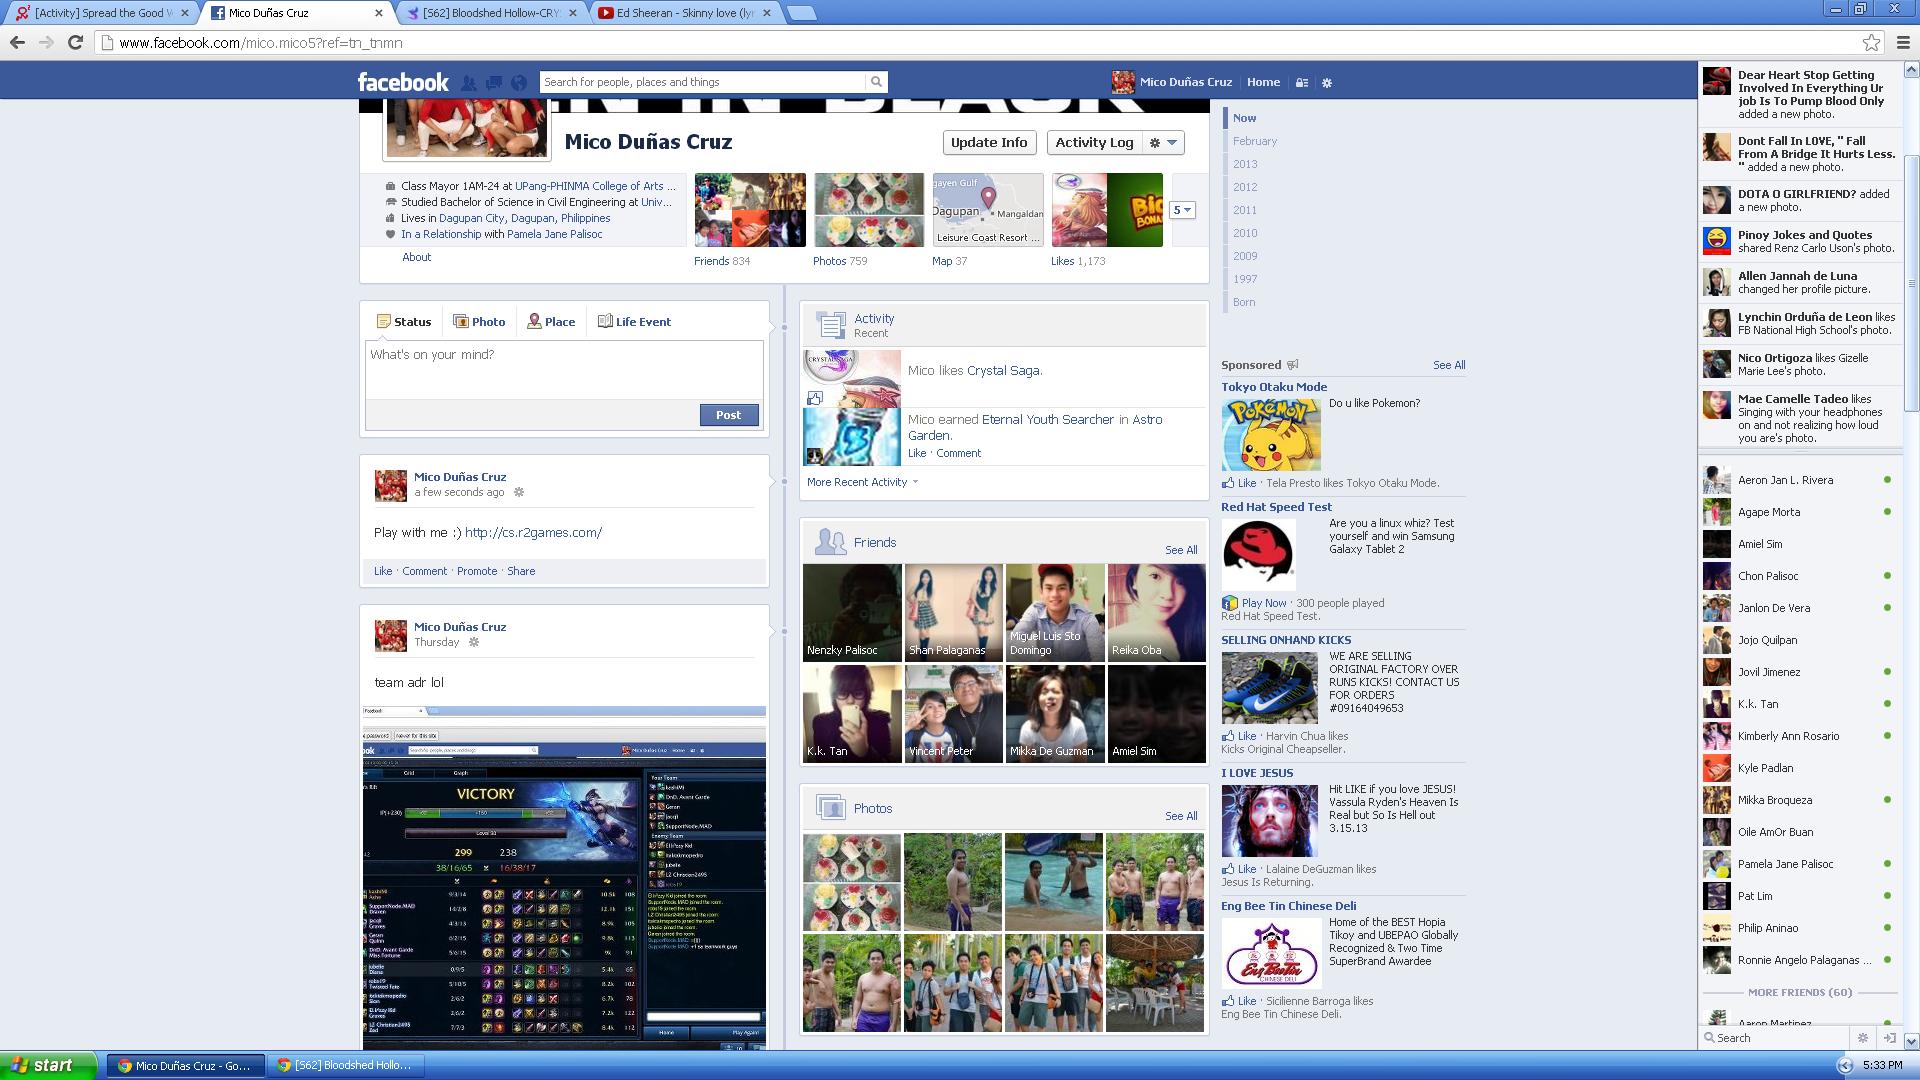This screenshot has width=1920, height=1080.
Task: Open account settings gear in header
Action: 1327,83
